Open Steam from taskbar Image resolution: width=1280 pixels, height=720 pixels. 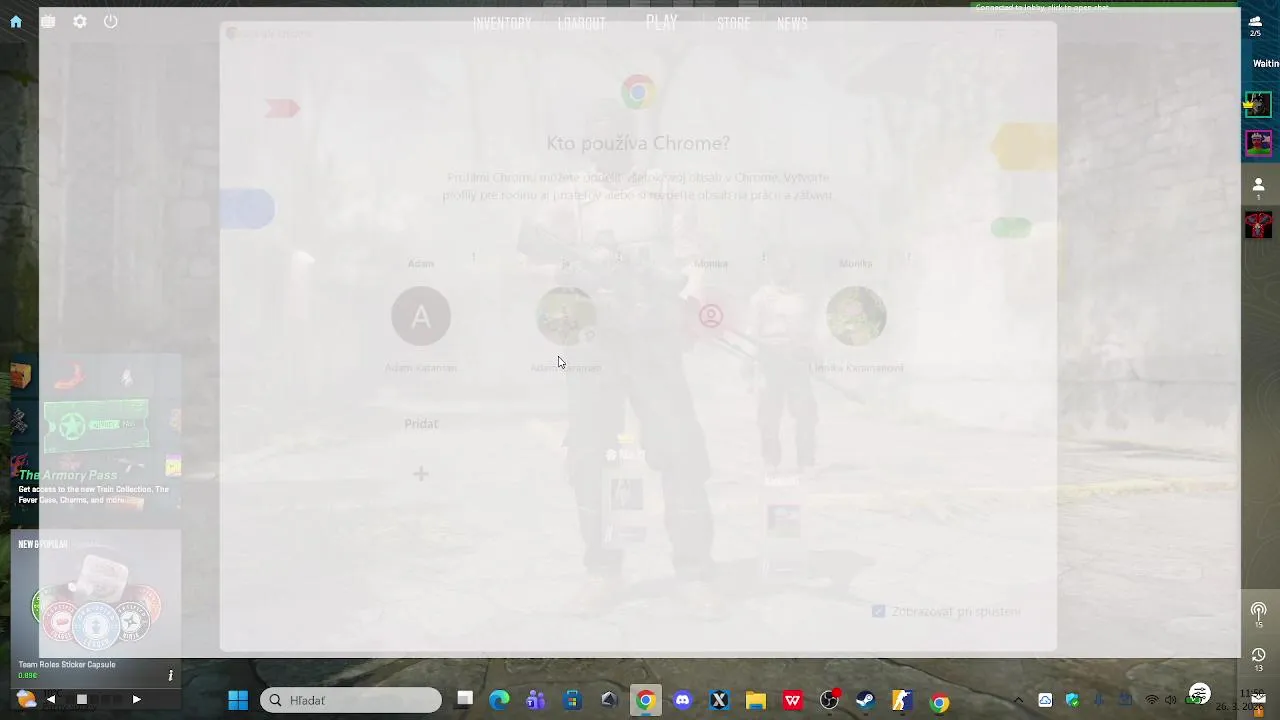[x=866, y=700]
